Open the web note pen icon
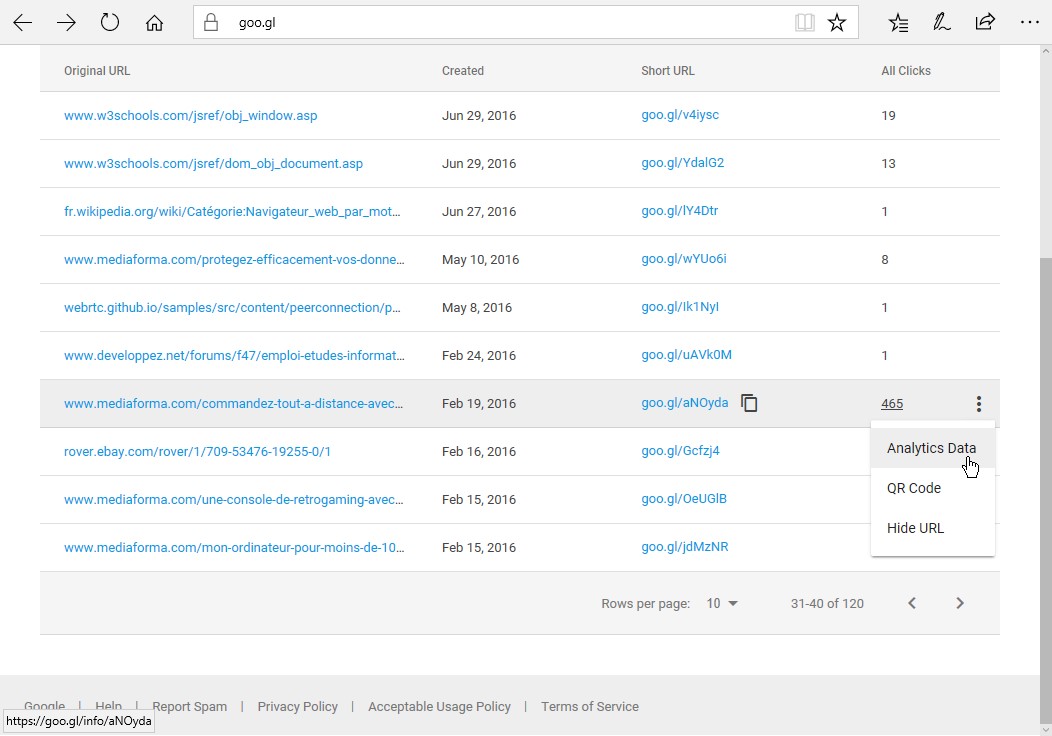 (x=941, y=22)
